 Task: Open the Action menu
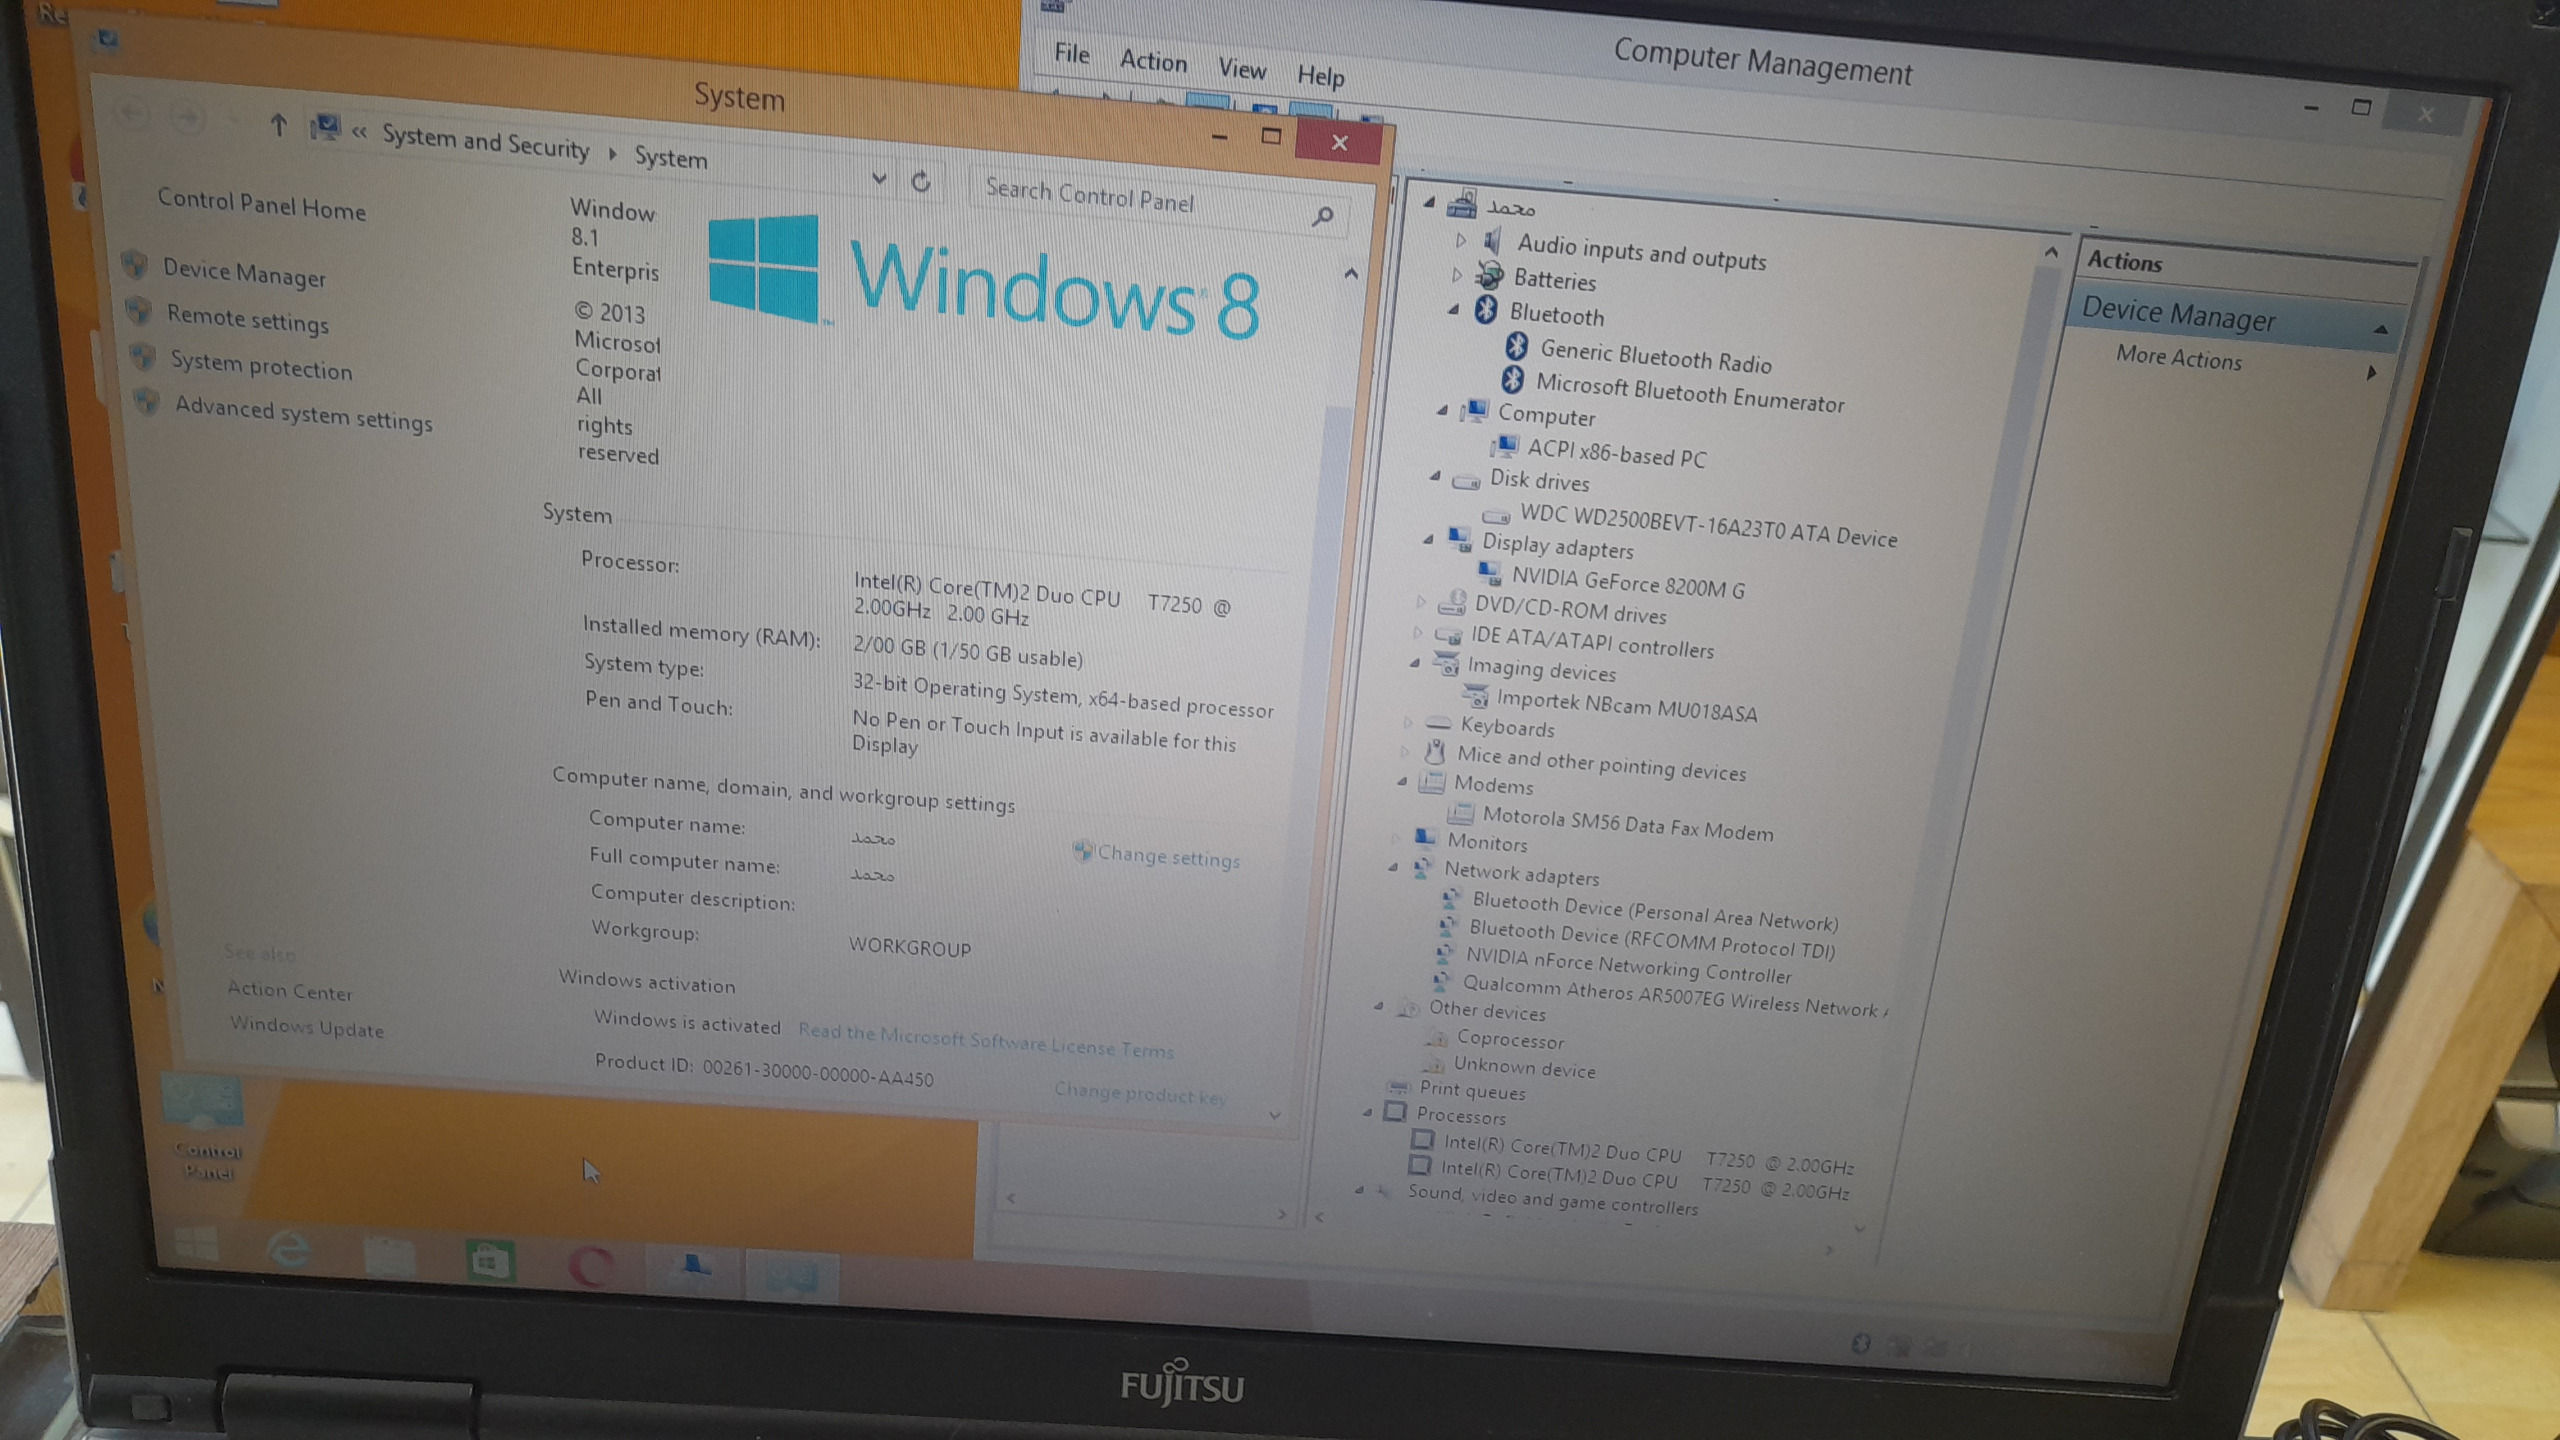coord(1152,62)
